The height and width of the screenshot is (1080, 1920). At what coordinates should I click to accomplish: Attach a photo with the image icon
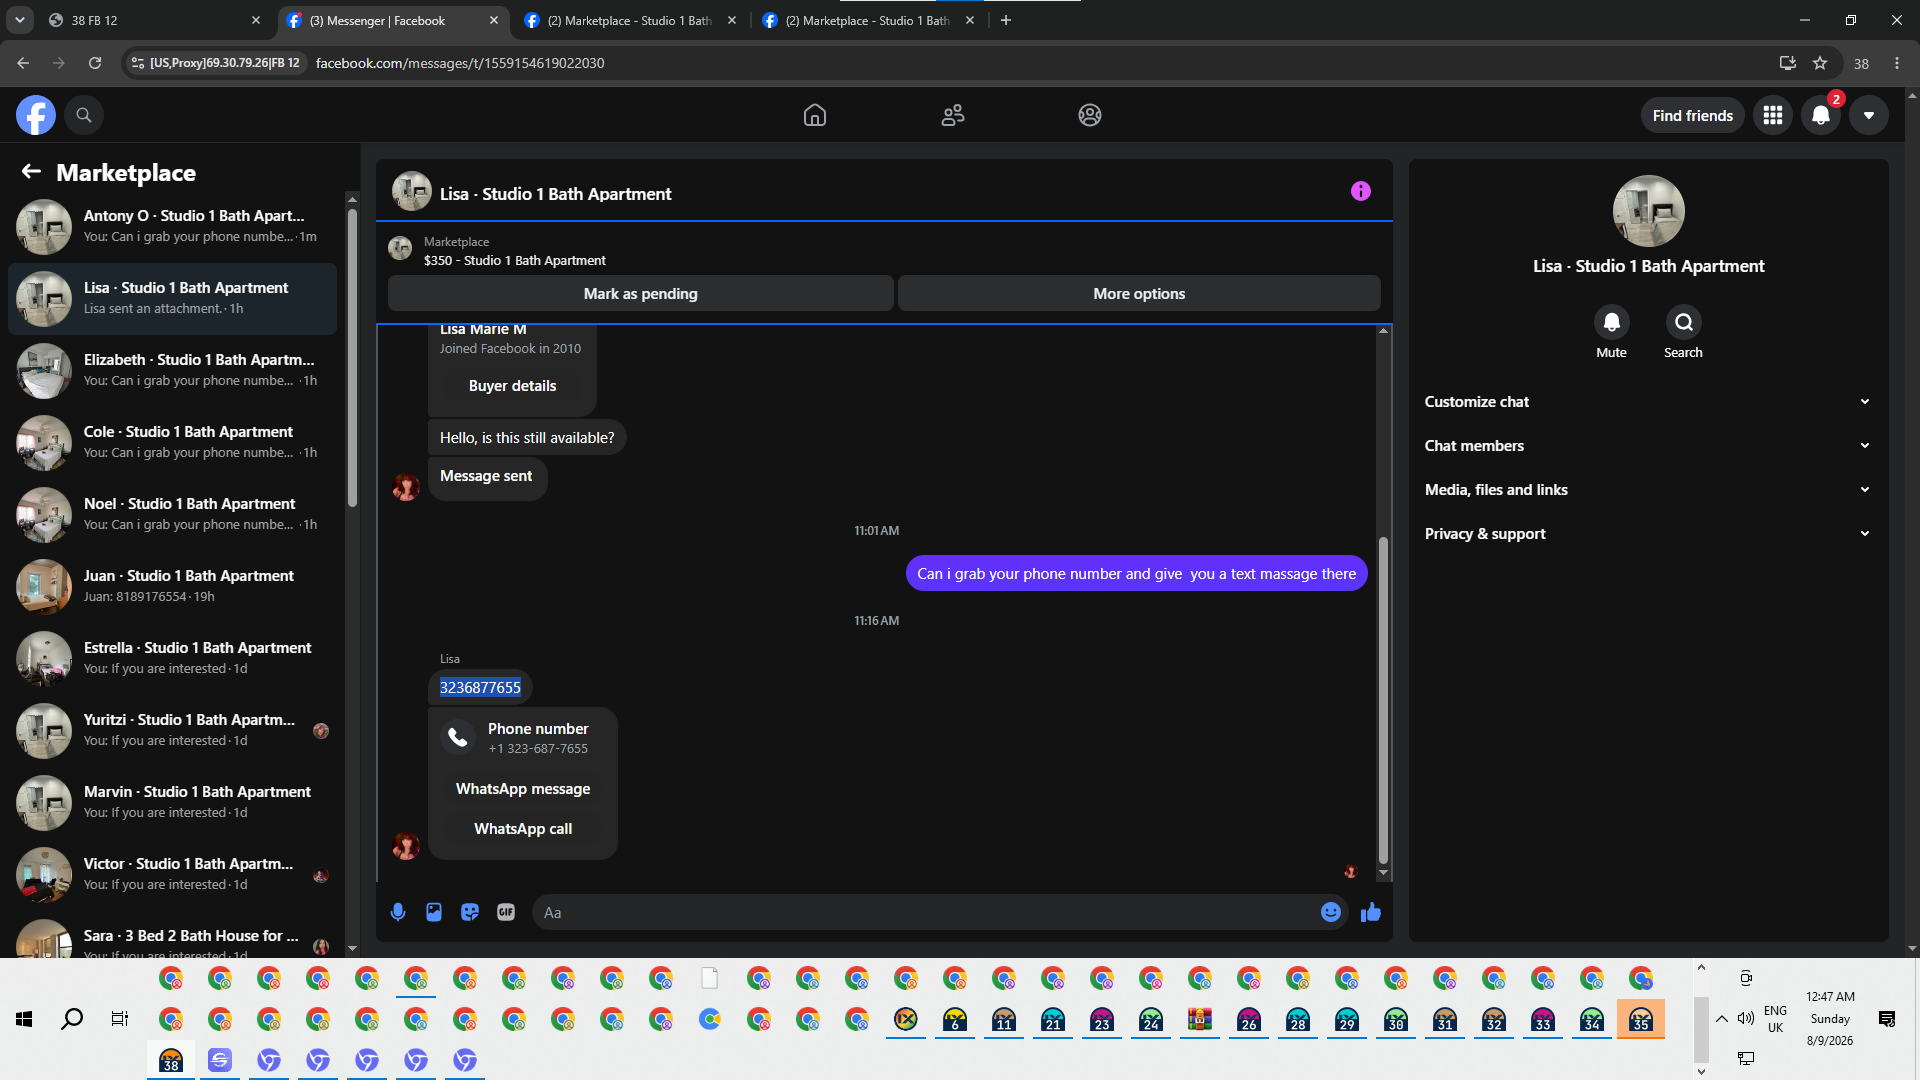point(434,912)
